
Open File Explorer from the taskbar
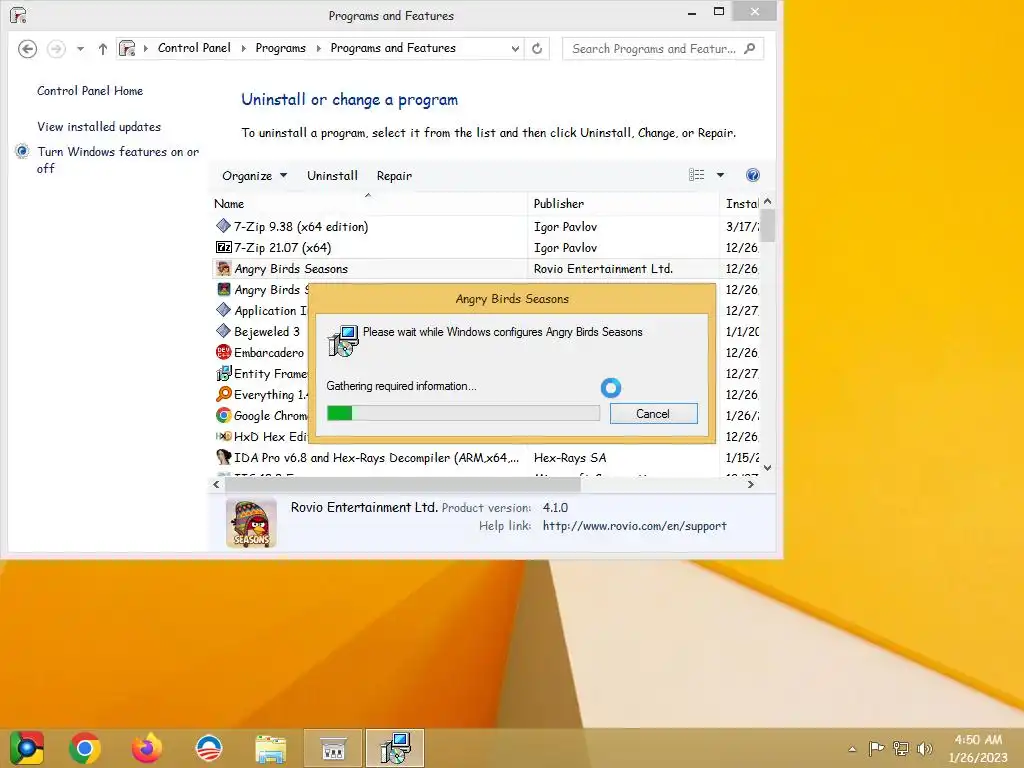coord(270,748)
